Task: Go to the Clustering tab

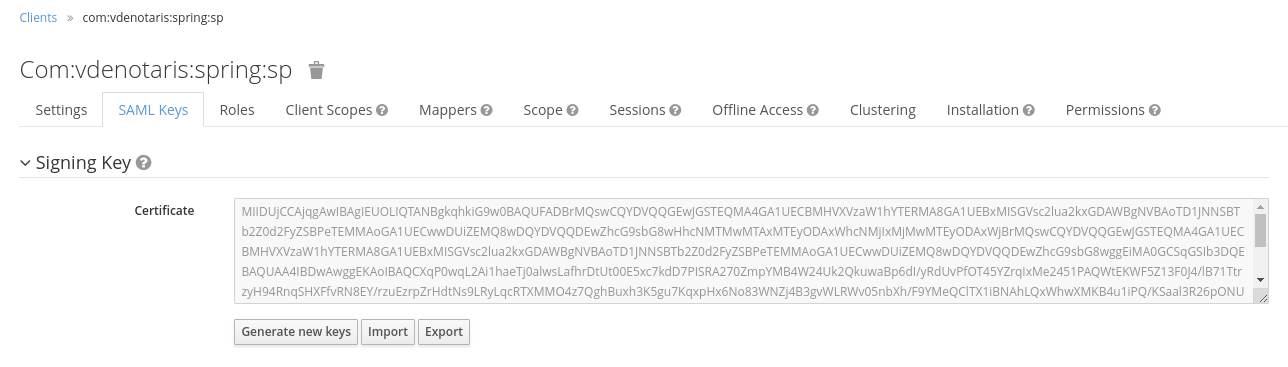Action: pyautogui.click(x=883, y=110)
